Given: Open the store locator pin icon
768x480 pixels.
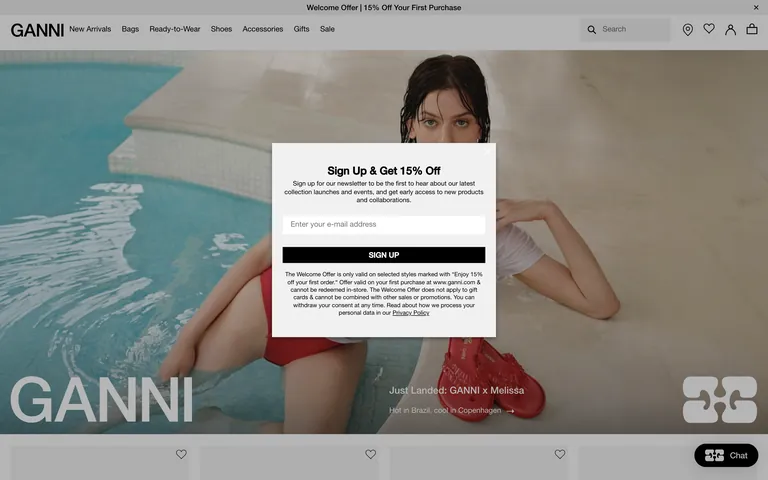Looking at the screenshot, I should (x=688, y=30).
